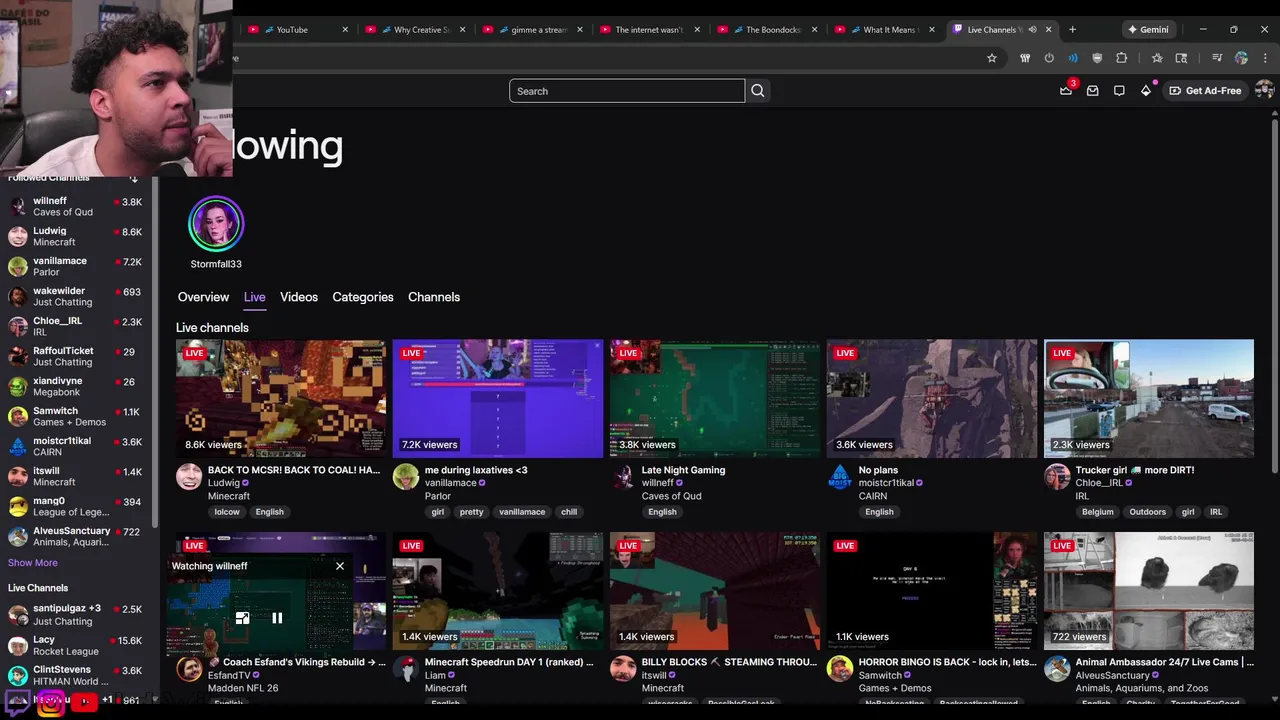The height and width of the screenshot is (720, 1280).
Task: Open the bookmarks star-list icon
Action: 1157,58
